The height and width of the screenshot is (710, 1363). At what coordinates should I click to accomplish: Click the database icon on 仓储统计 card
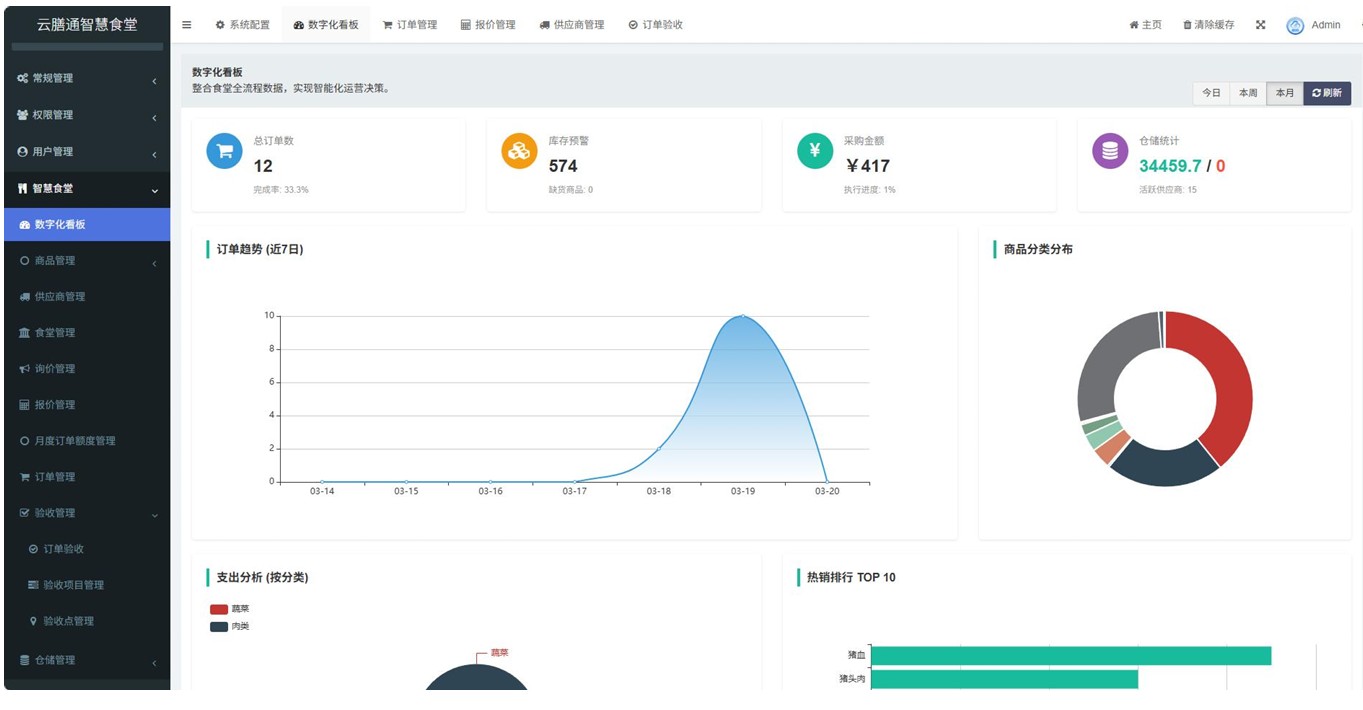[1110, 150]
